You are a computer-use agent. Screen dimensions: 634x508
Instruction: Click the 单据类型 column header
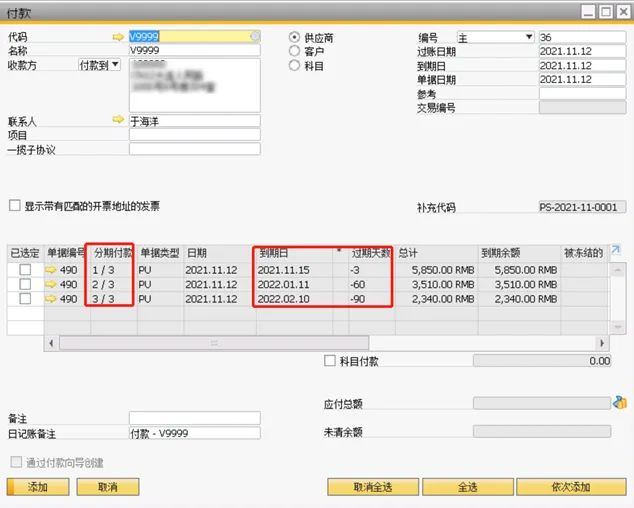(160, 253)
